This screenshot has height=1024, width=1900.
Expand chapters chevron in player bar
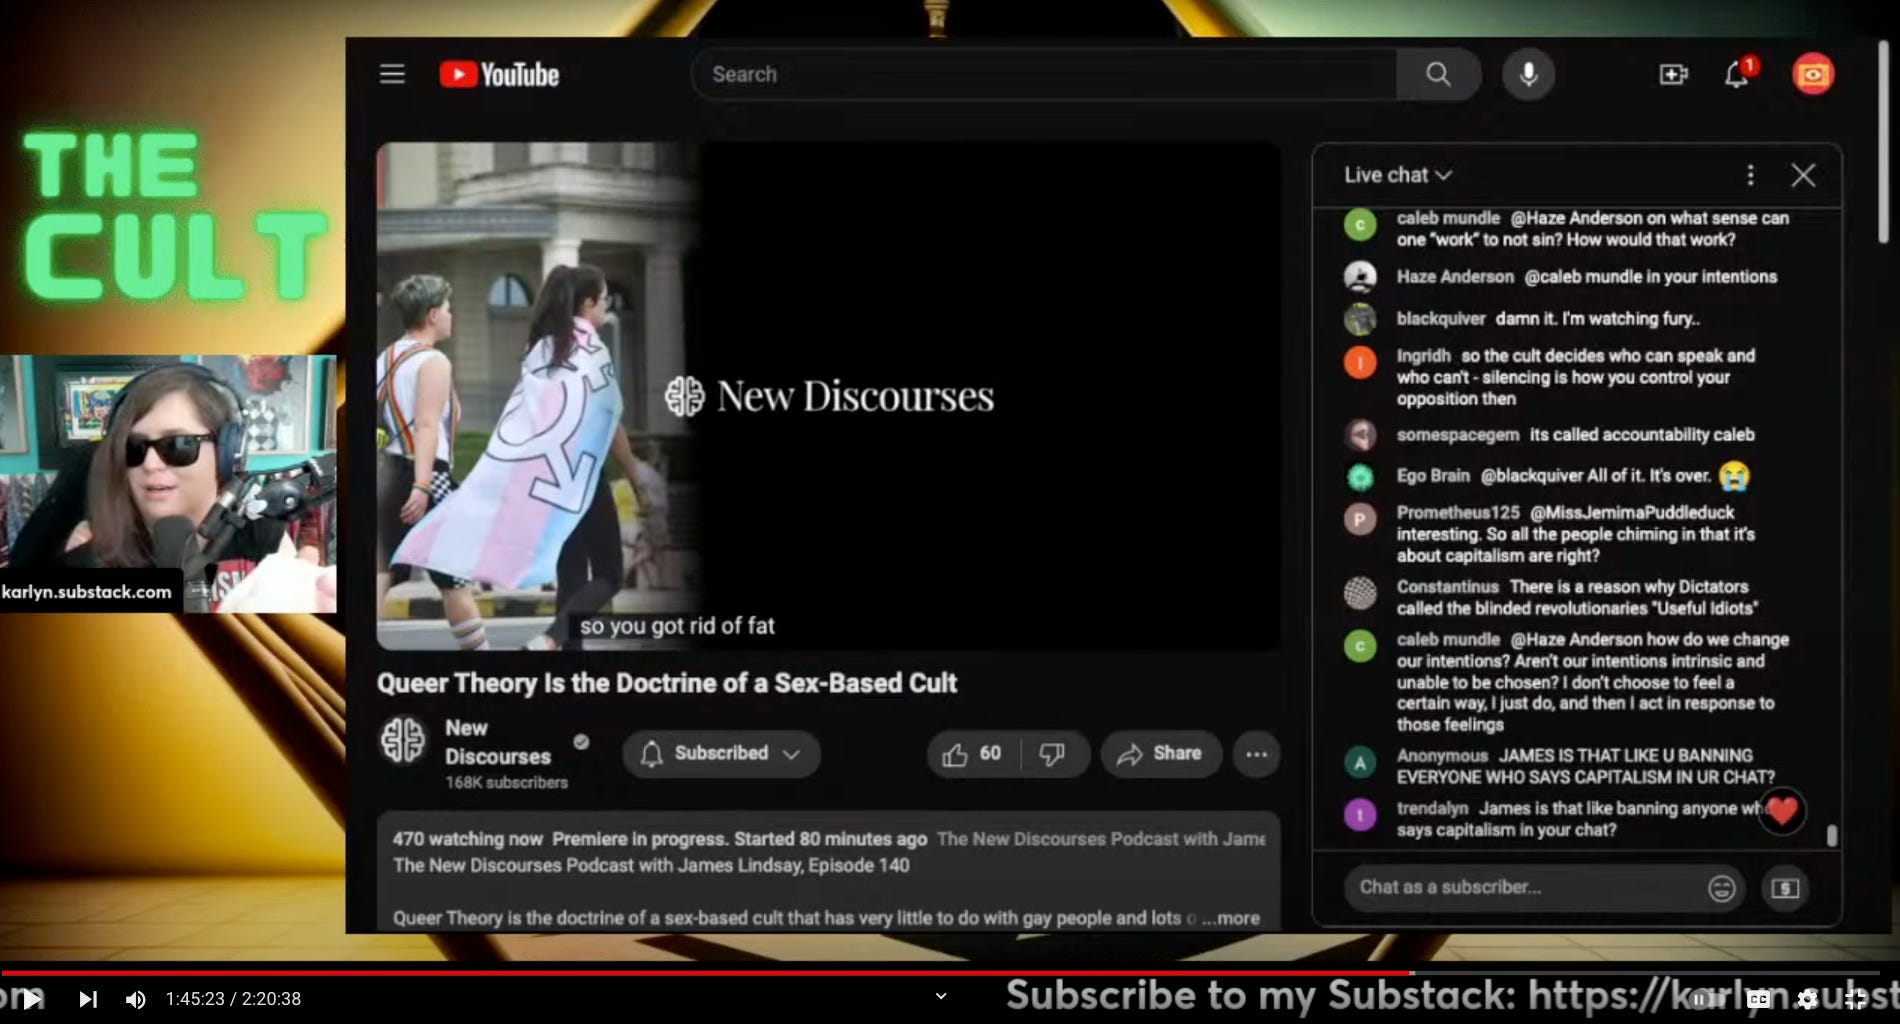coord(940,996)
